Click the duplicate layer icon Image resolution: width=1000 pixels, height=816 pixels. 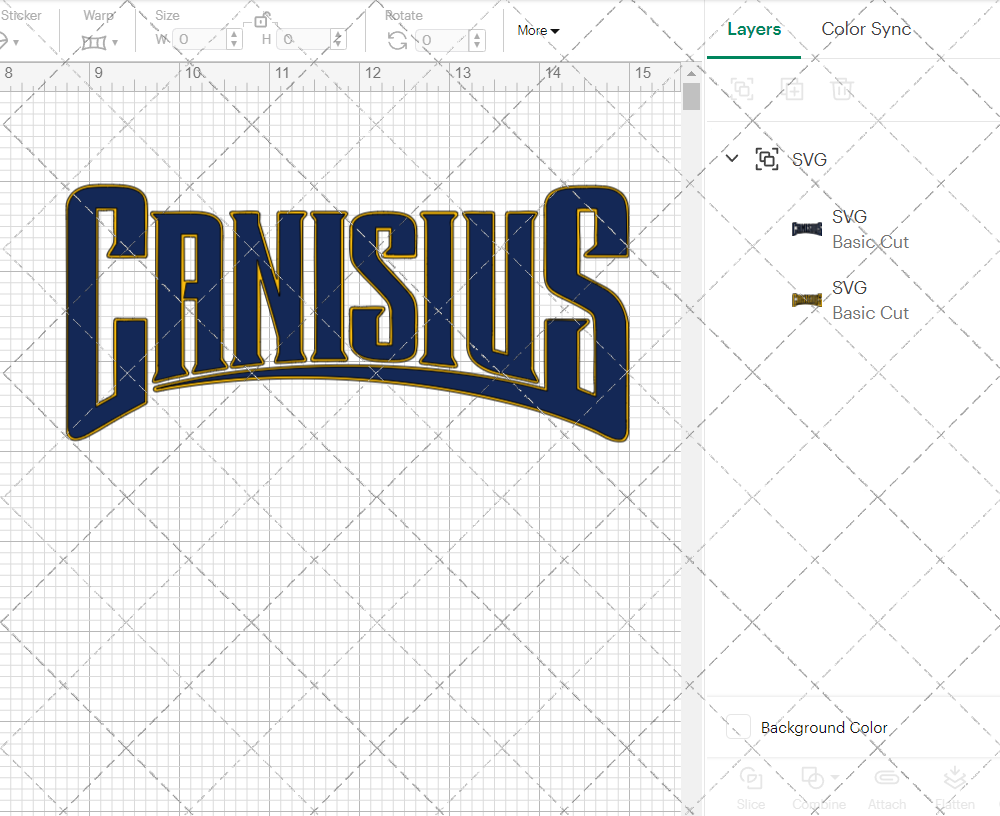tap(792, 89)
